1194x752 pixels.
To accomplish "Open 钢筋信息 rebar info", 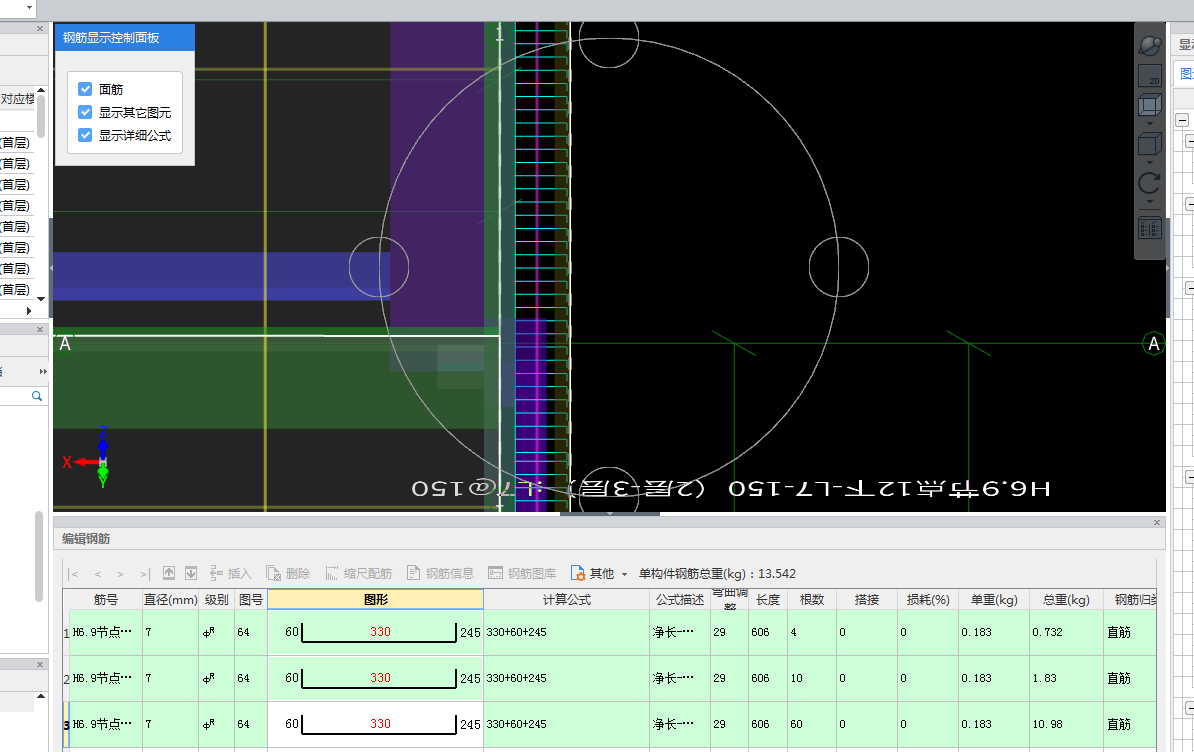I will coord(440,573).
